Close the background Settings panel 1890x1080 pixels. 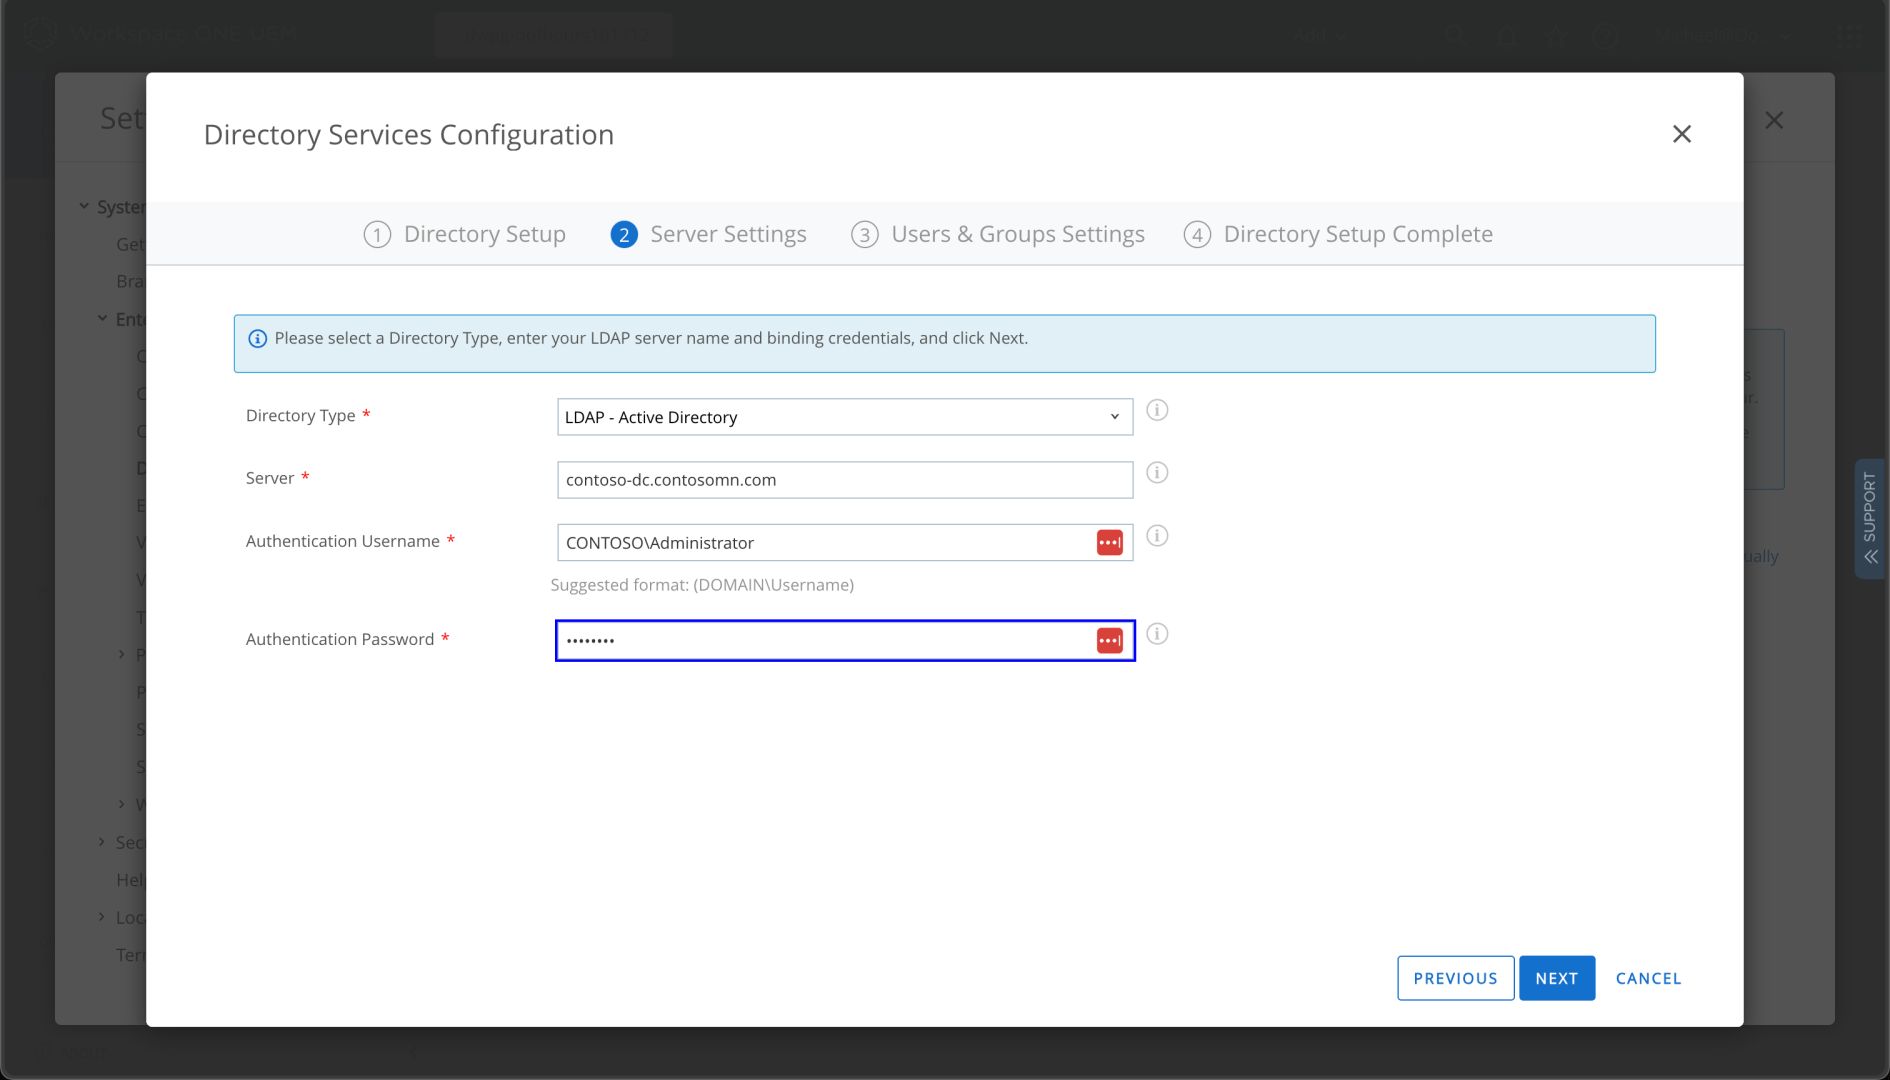1774,120
